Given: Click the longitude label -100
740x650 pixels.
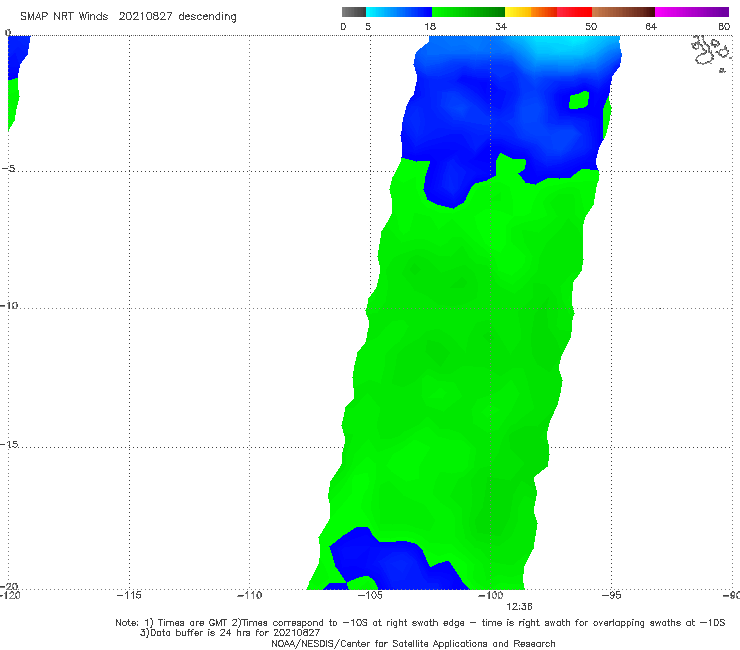Looking at the screenshot, I should click(x=491, y=595).
